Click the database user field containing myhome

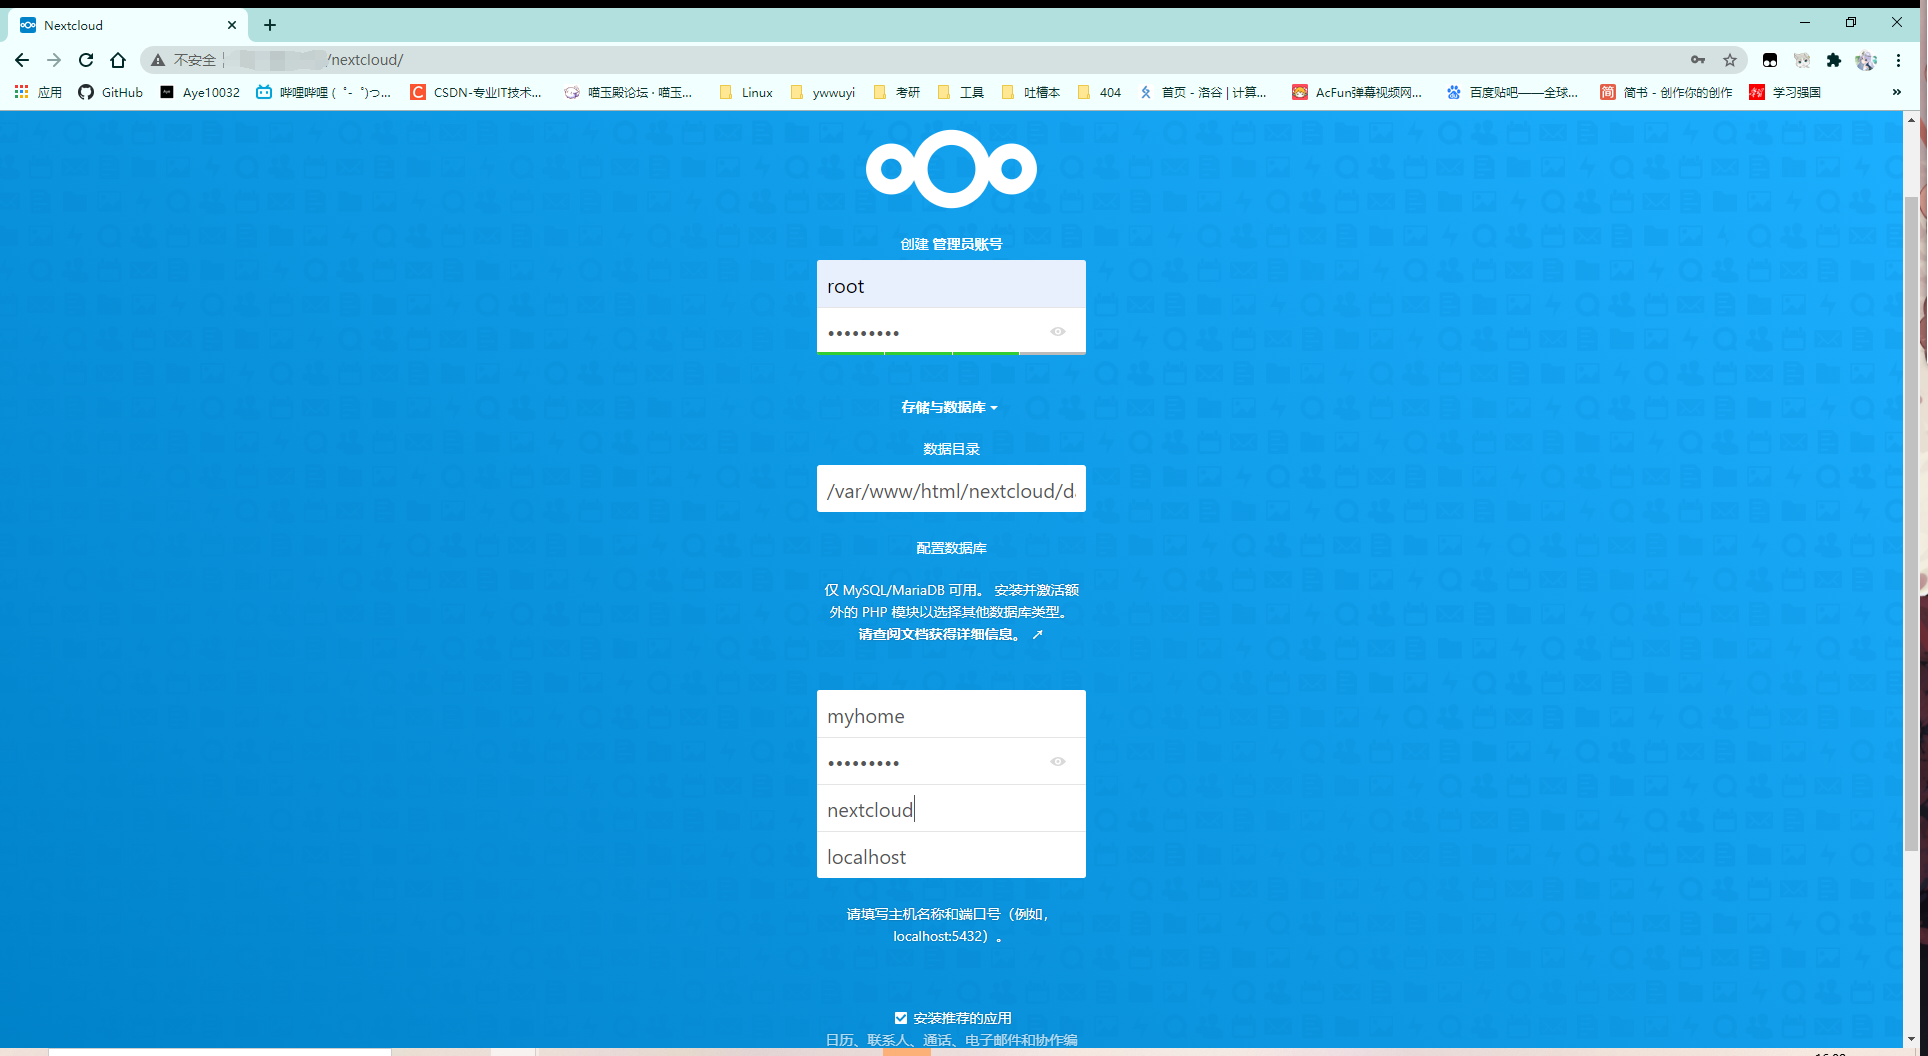point(951,714)
